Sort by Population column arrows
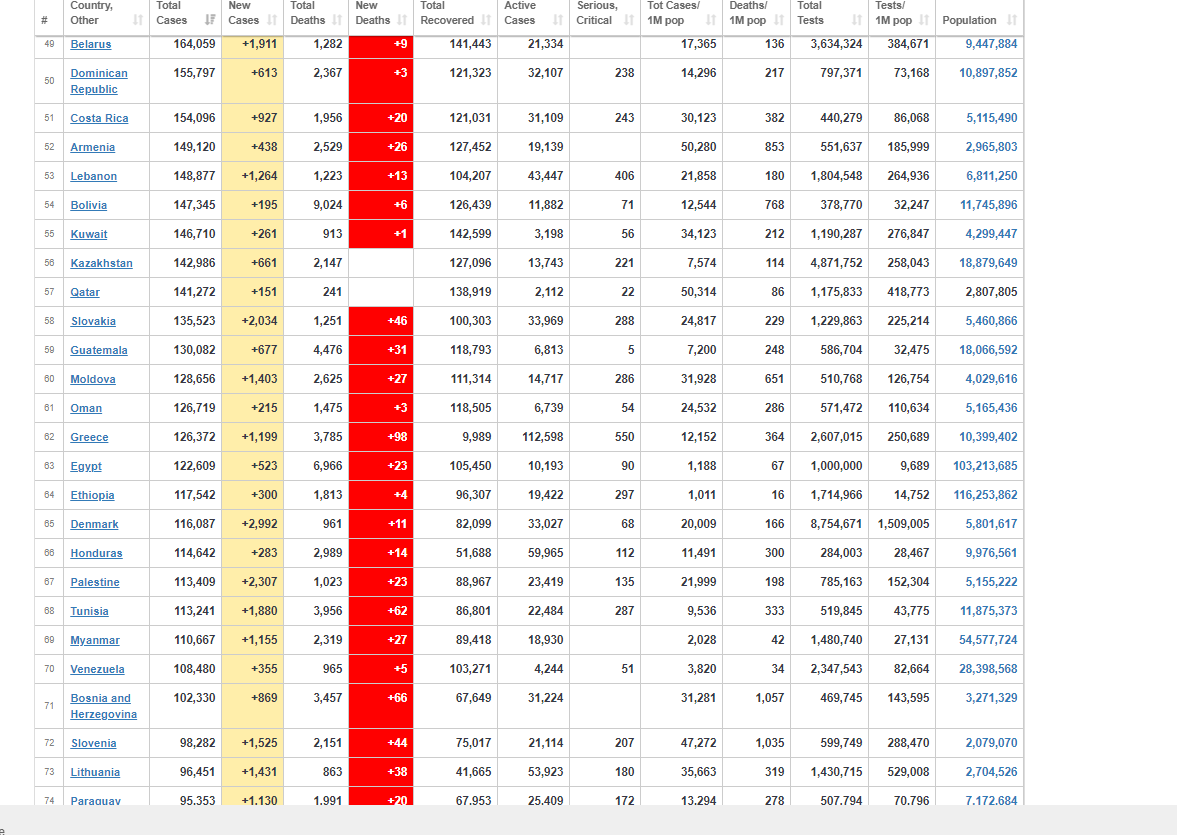1177x835 pixels. click(1012, 20)
